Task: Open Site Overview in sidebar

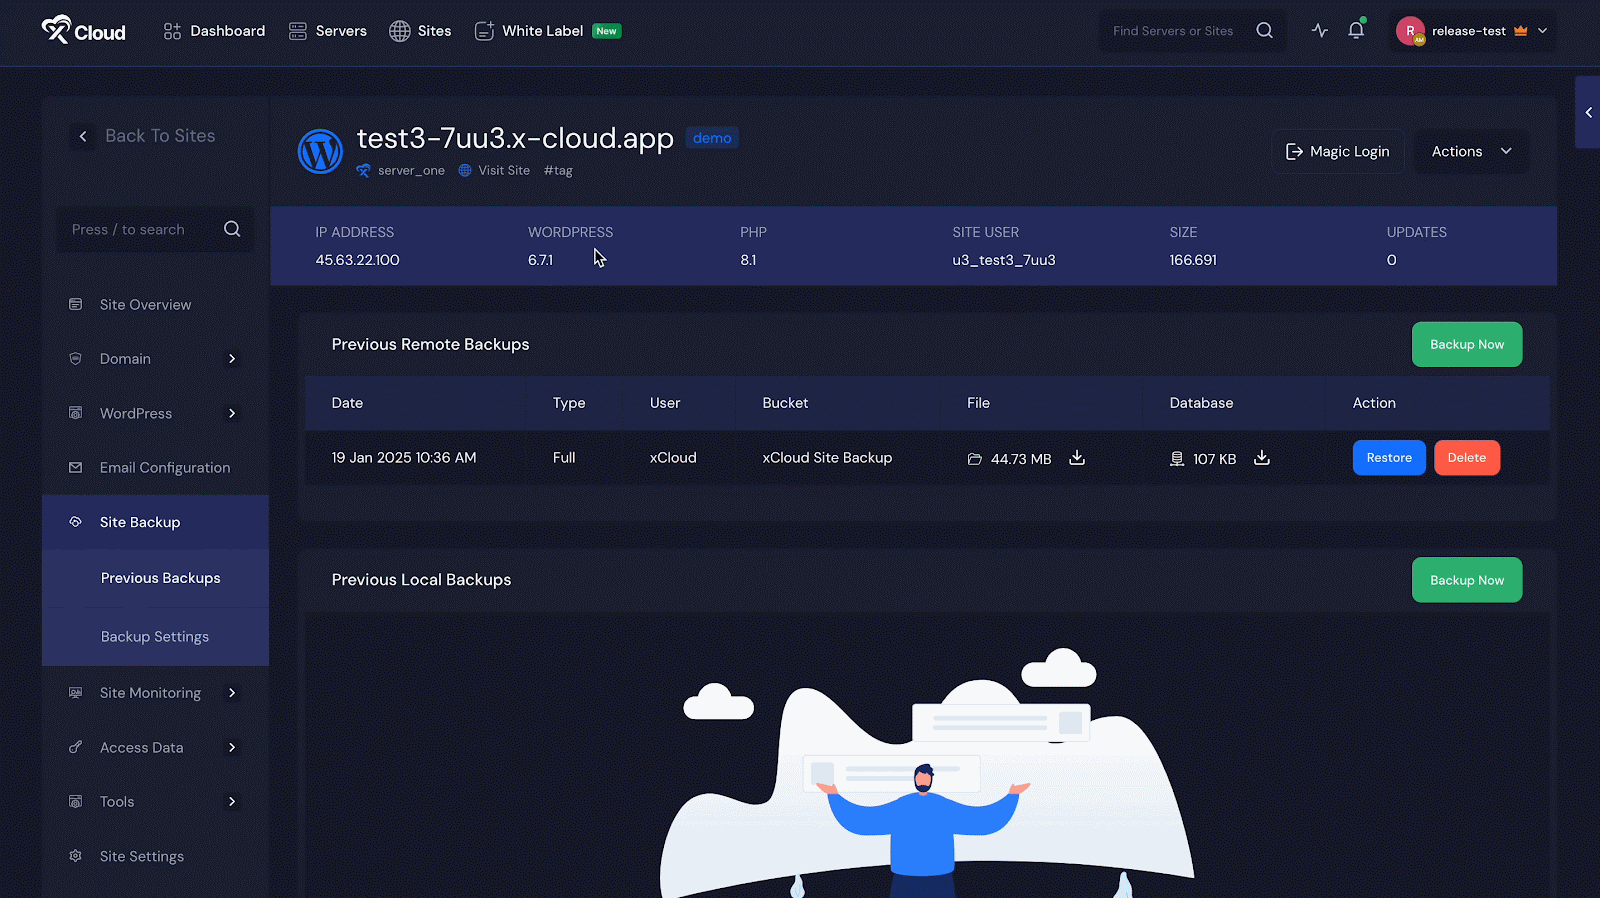Action: [145, 305]
